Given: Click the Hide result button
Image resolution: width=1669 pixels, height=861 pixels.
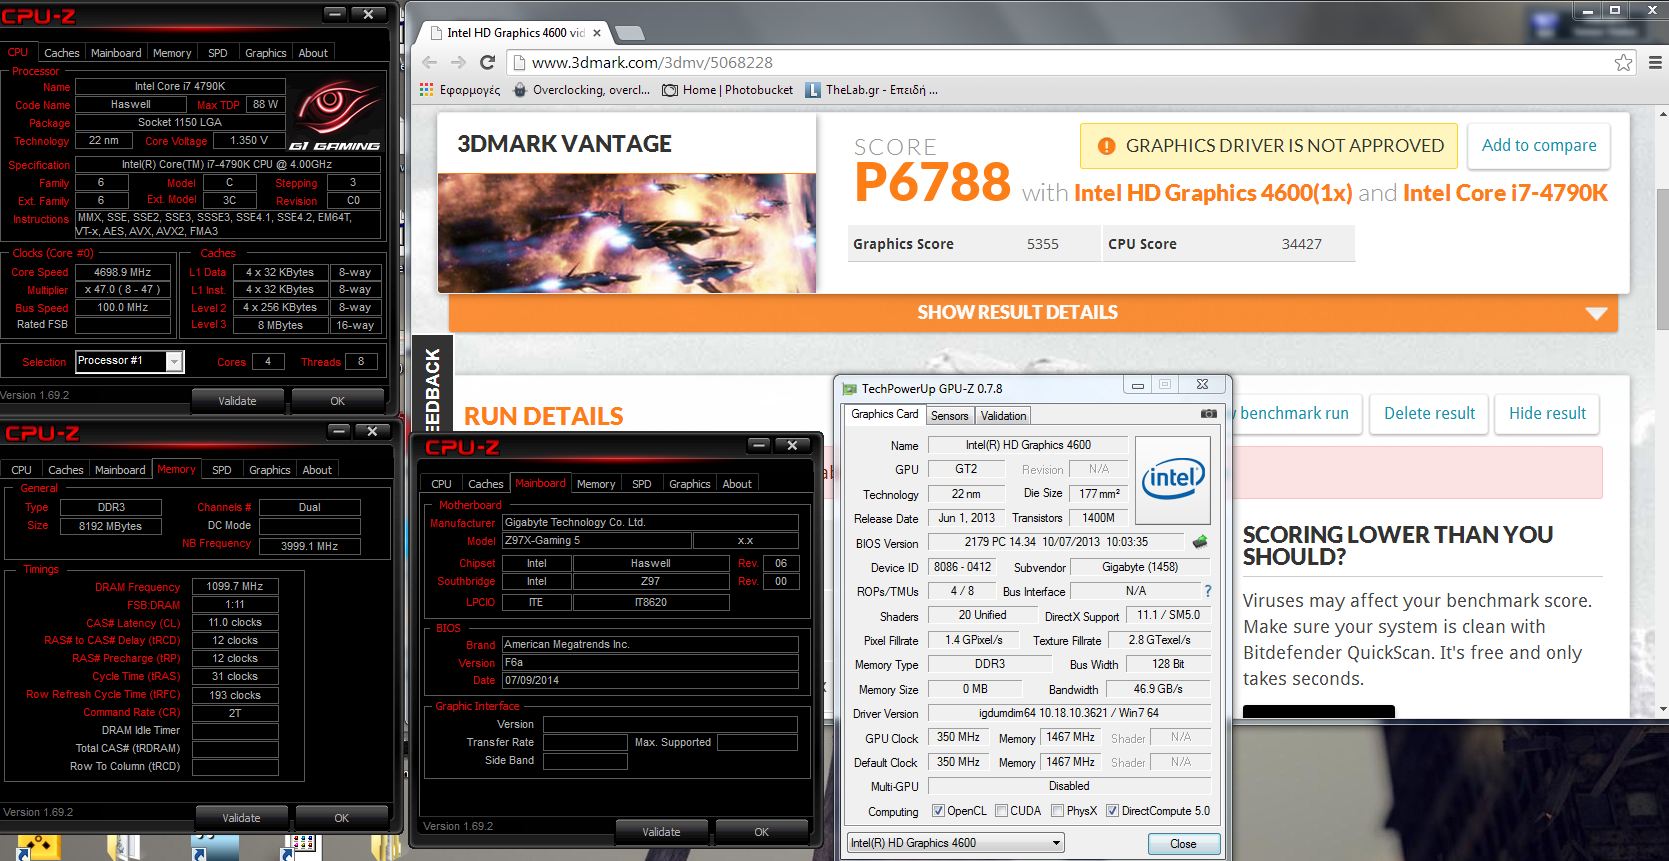Looking at the screenshot, I should point(1547,413).
